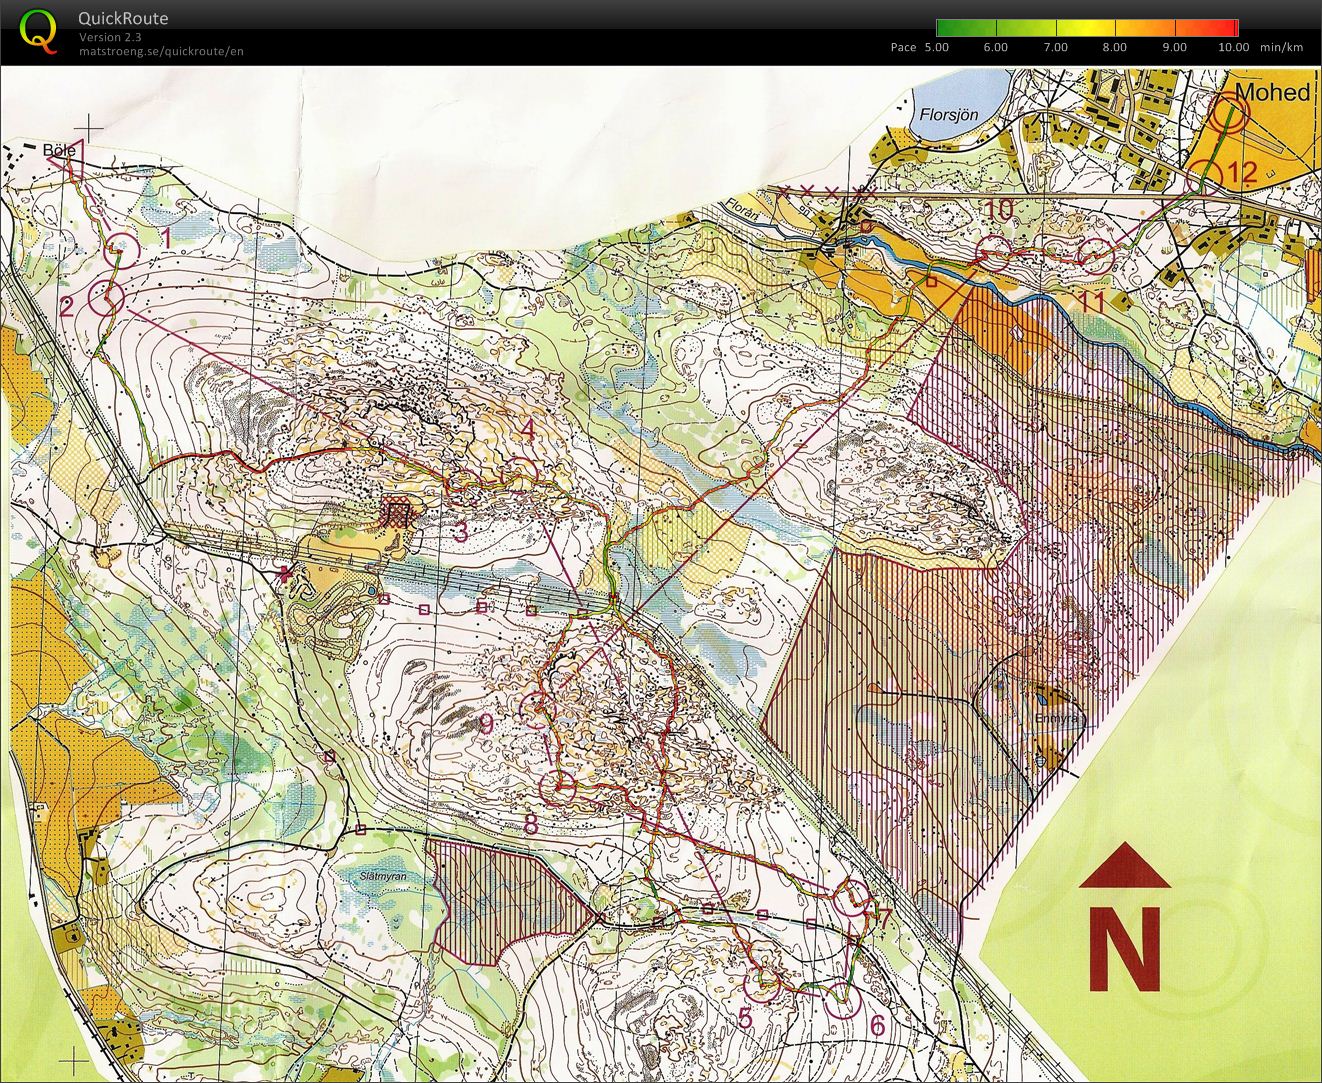This screenshot has width=1322, height=1083.
Task: Select the 7.00 pace value
Action: click(1056, 47)
